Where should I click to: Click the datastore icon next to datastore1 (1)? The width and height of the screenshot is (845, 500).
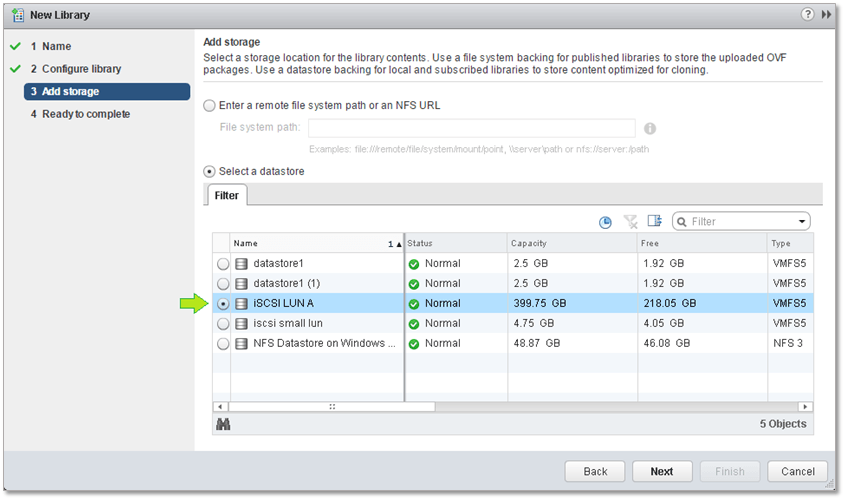click(241, 283)
